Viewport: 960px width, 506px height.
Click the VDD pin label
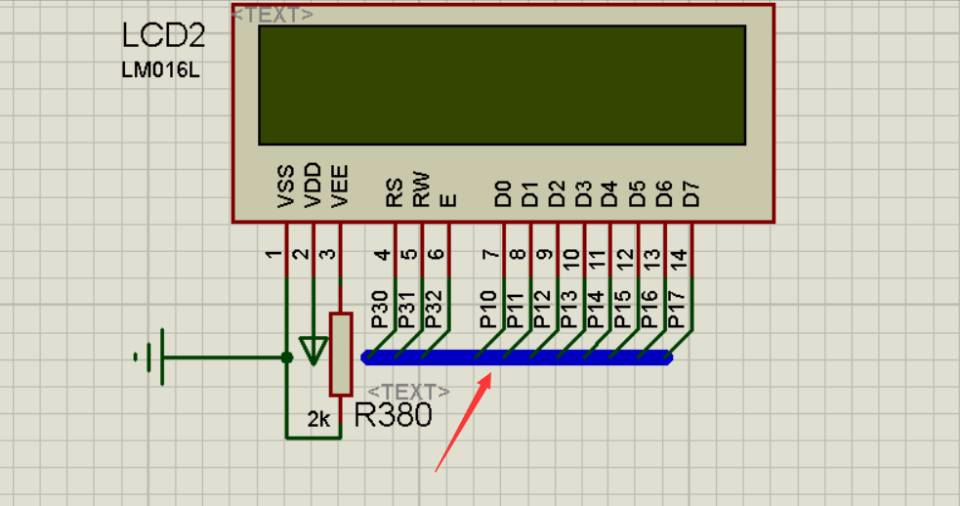pyautogui.click(x=313, y=184)
